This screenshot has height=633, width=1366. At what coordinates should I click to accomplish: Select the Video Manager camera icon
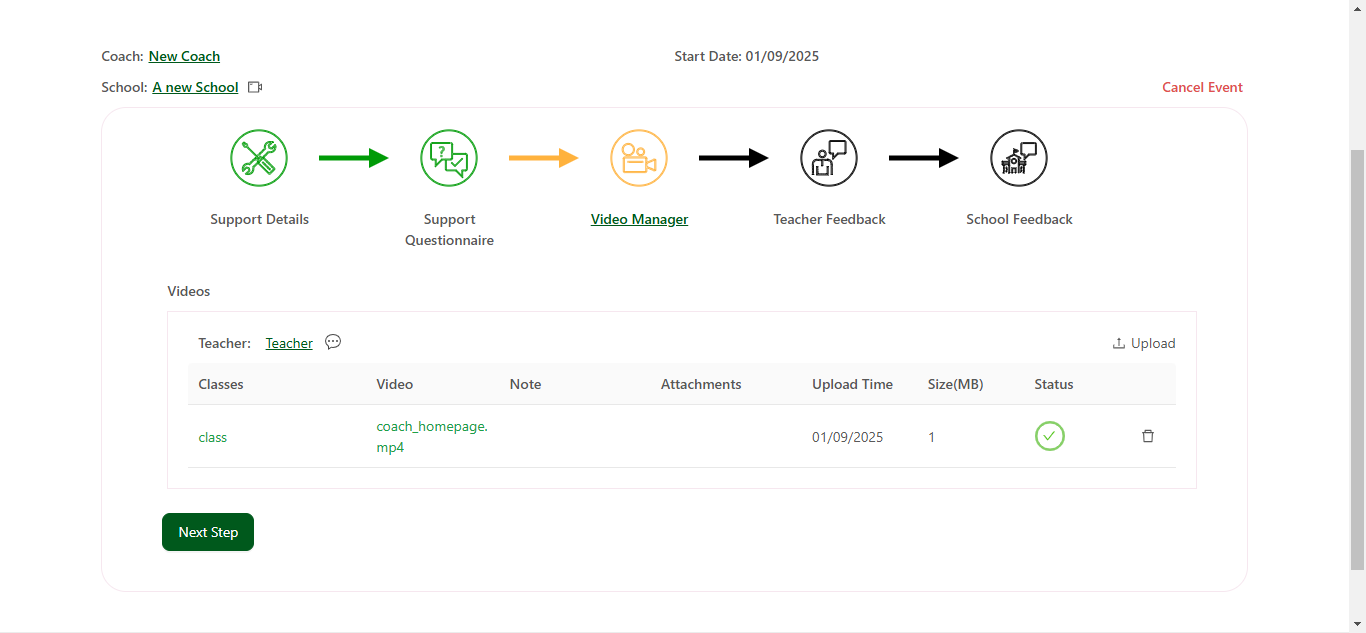(639, 158)
